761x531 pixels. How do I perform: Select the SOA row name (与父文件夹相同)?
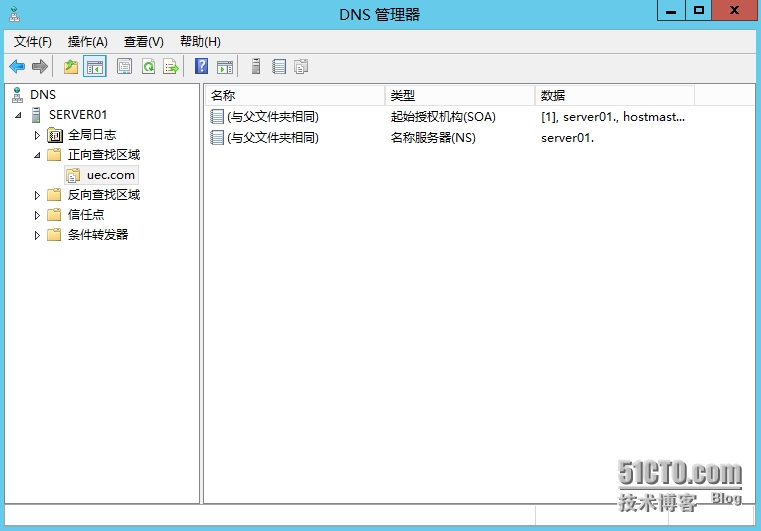(x=273, y=116)
